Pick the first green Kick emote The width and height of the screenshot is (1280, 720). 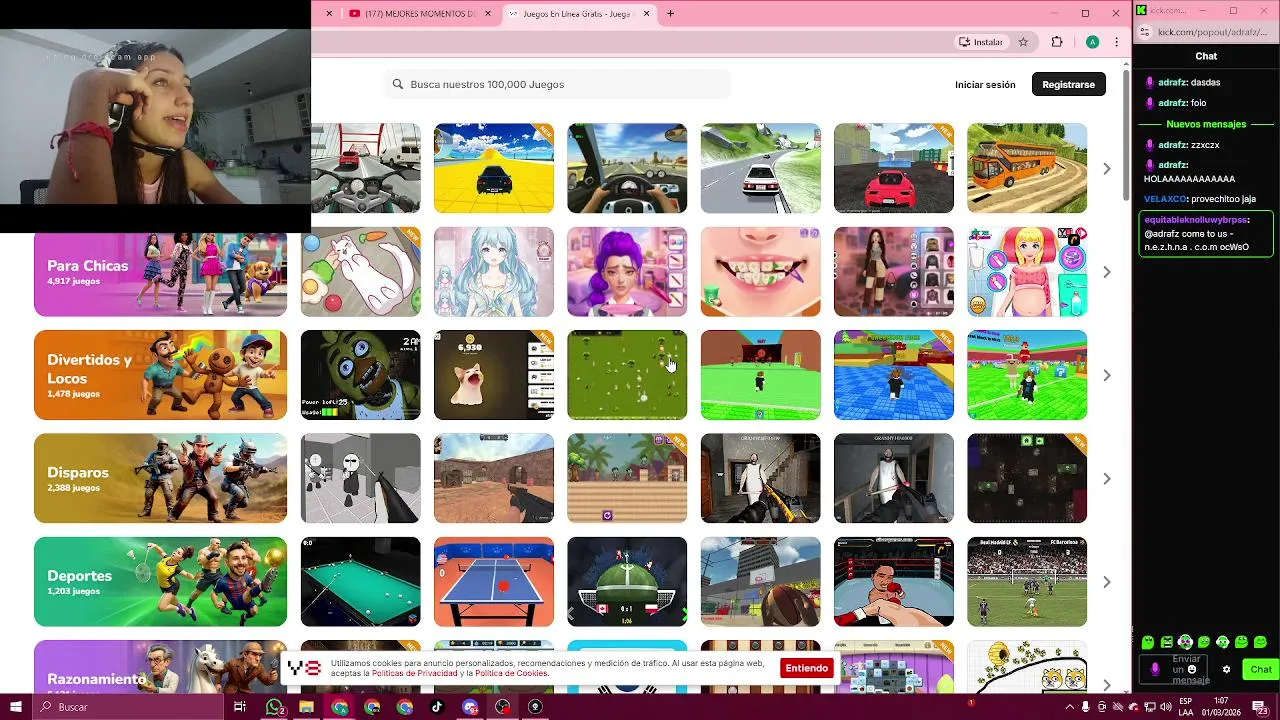[x=1147, y=642]
